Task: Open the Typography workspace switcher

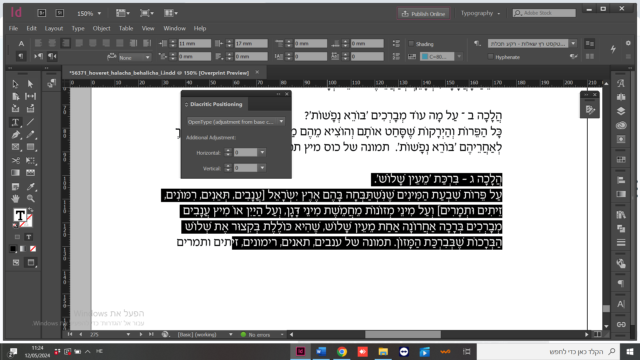Action: [x=480, y=13]
